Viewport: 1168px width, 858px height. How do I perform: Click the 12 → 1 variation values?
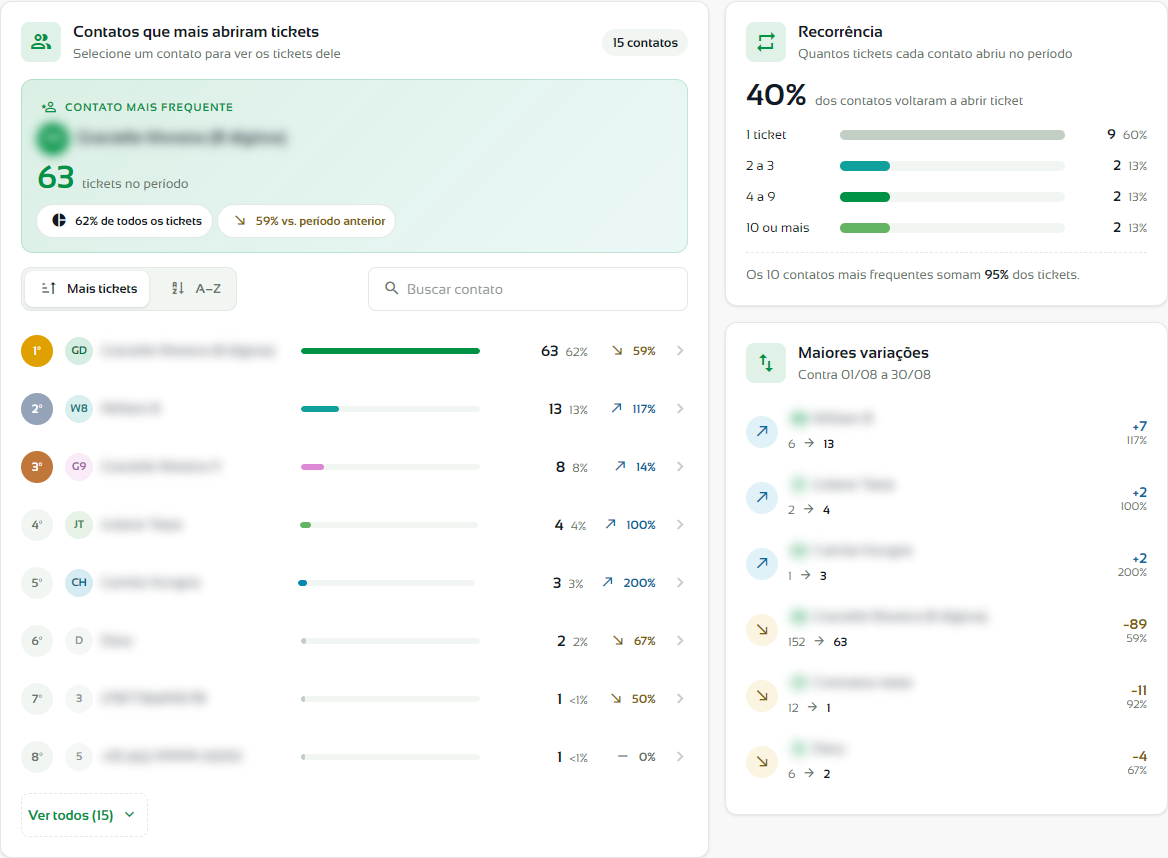coord(810,708)
